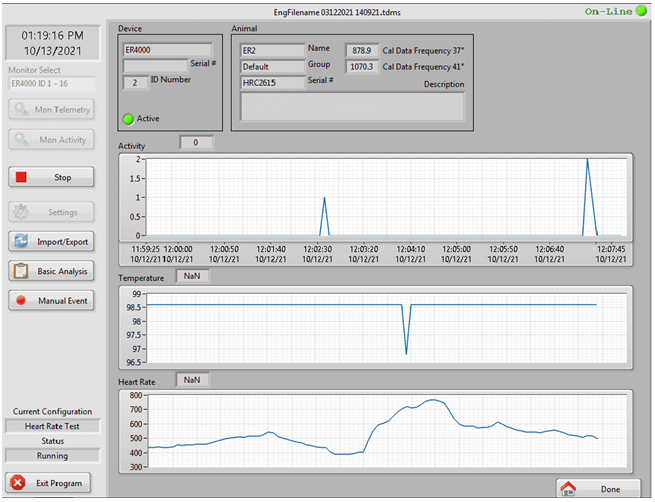Click the Basic Analysis clipboard icon
This screenshot has height=502, width=655.
tap(21, 271)
